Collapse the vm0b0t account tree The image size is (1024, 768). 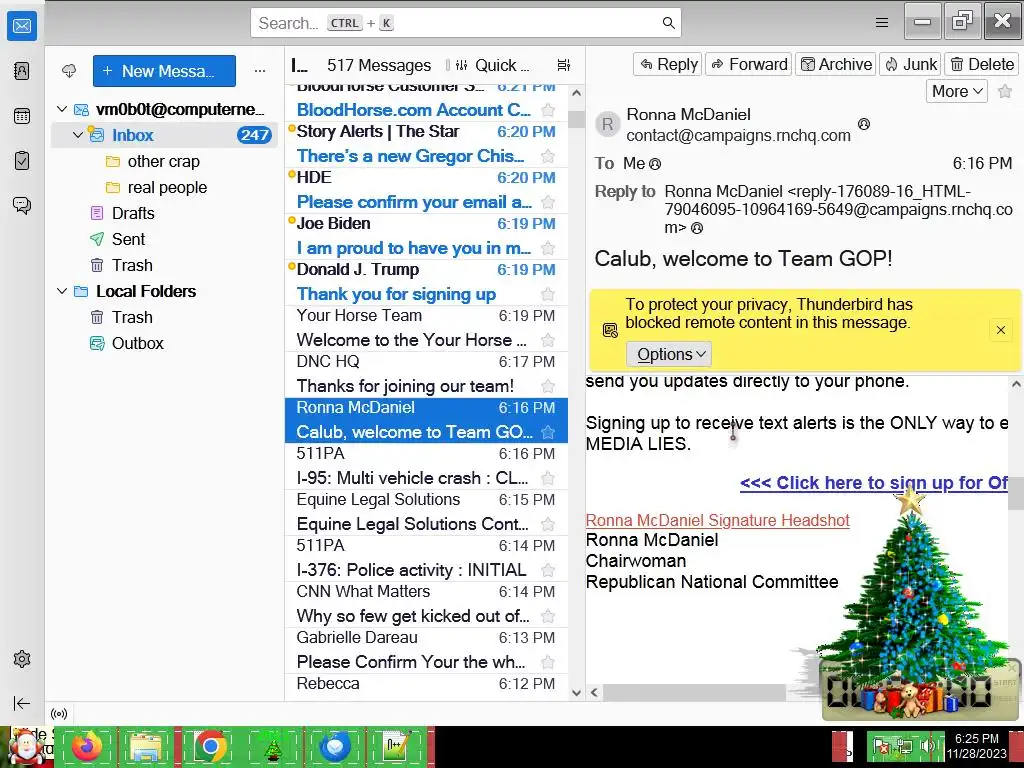62,109
